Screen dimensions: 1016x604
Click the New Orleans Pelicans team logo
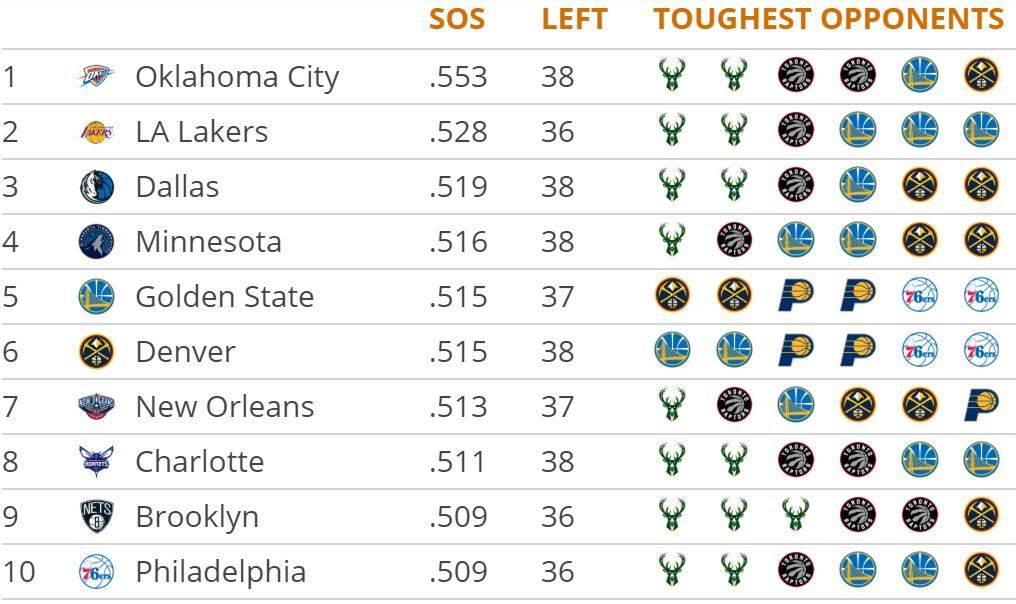[x=96, y=407]
